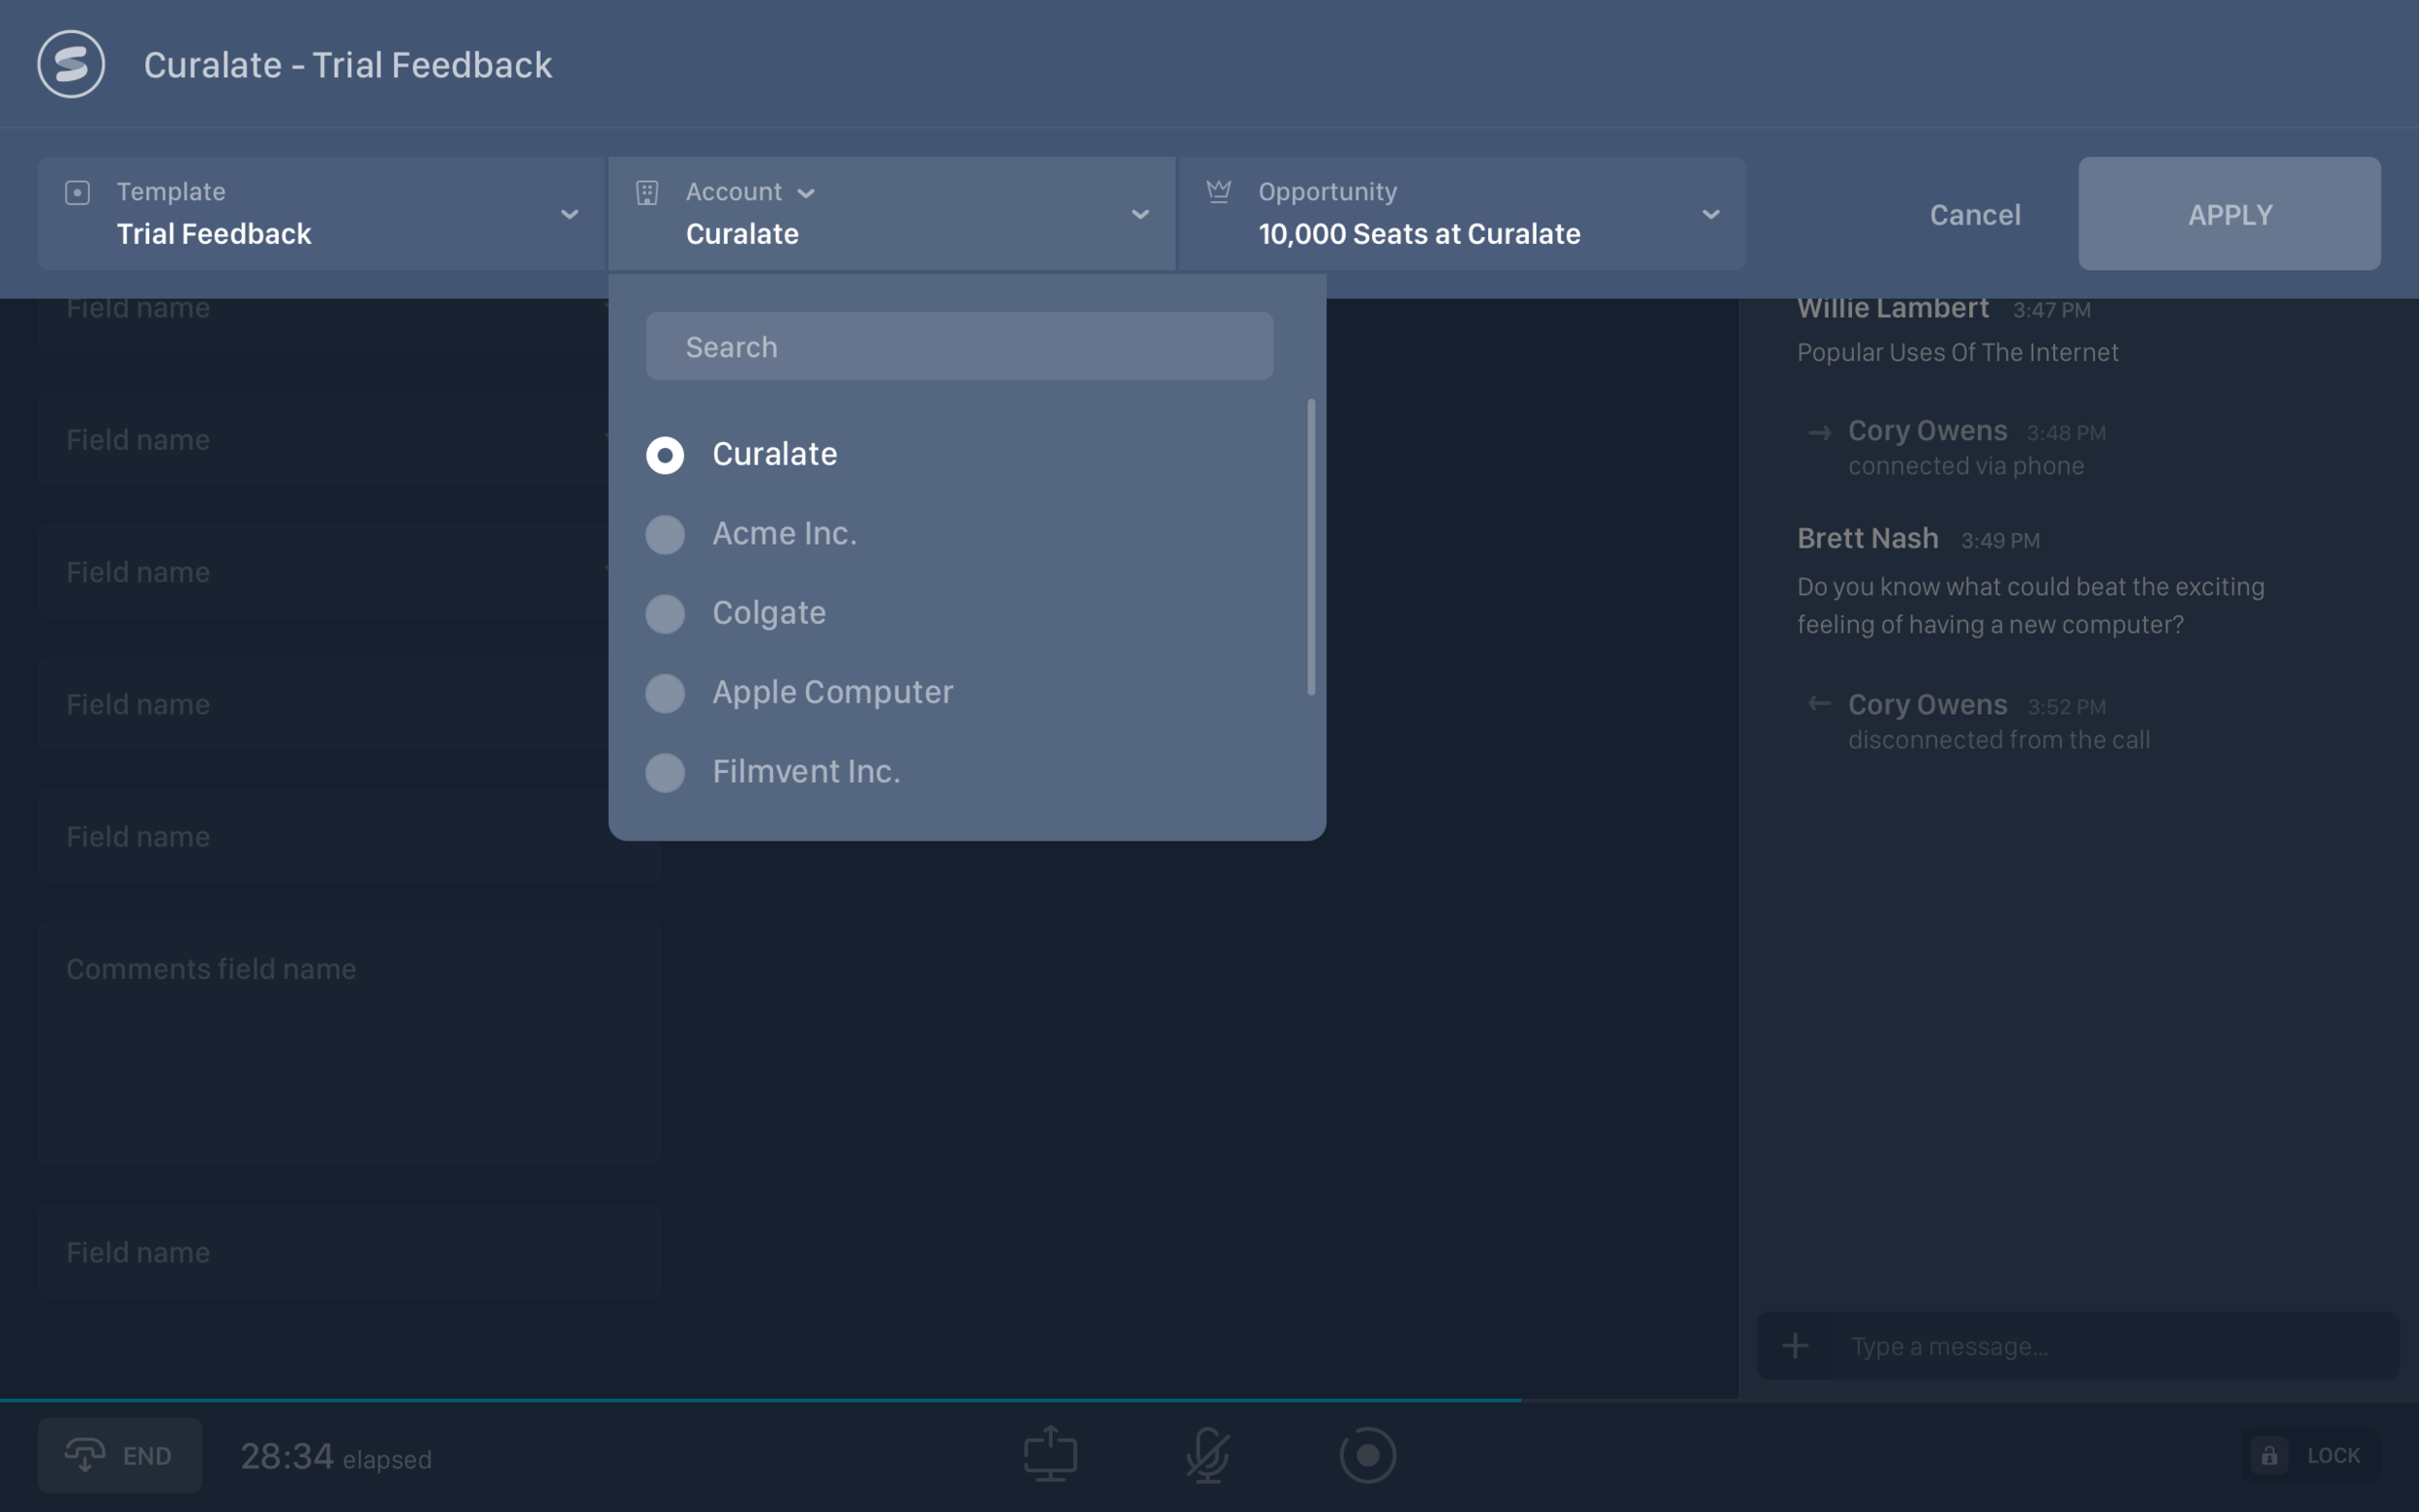Click the record call icon
Viewport: 2419px width, 1512px height.
[x=1367, y=1454]
